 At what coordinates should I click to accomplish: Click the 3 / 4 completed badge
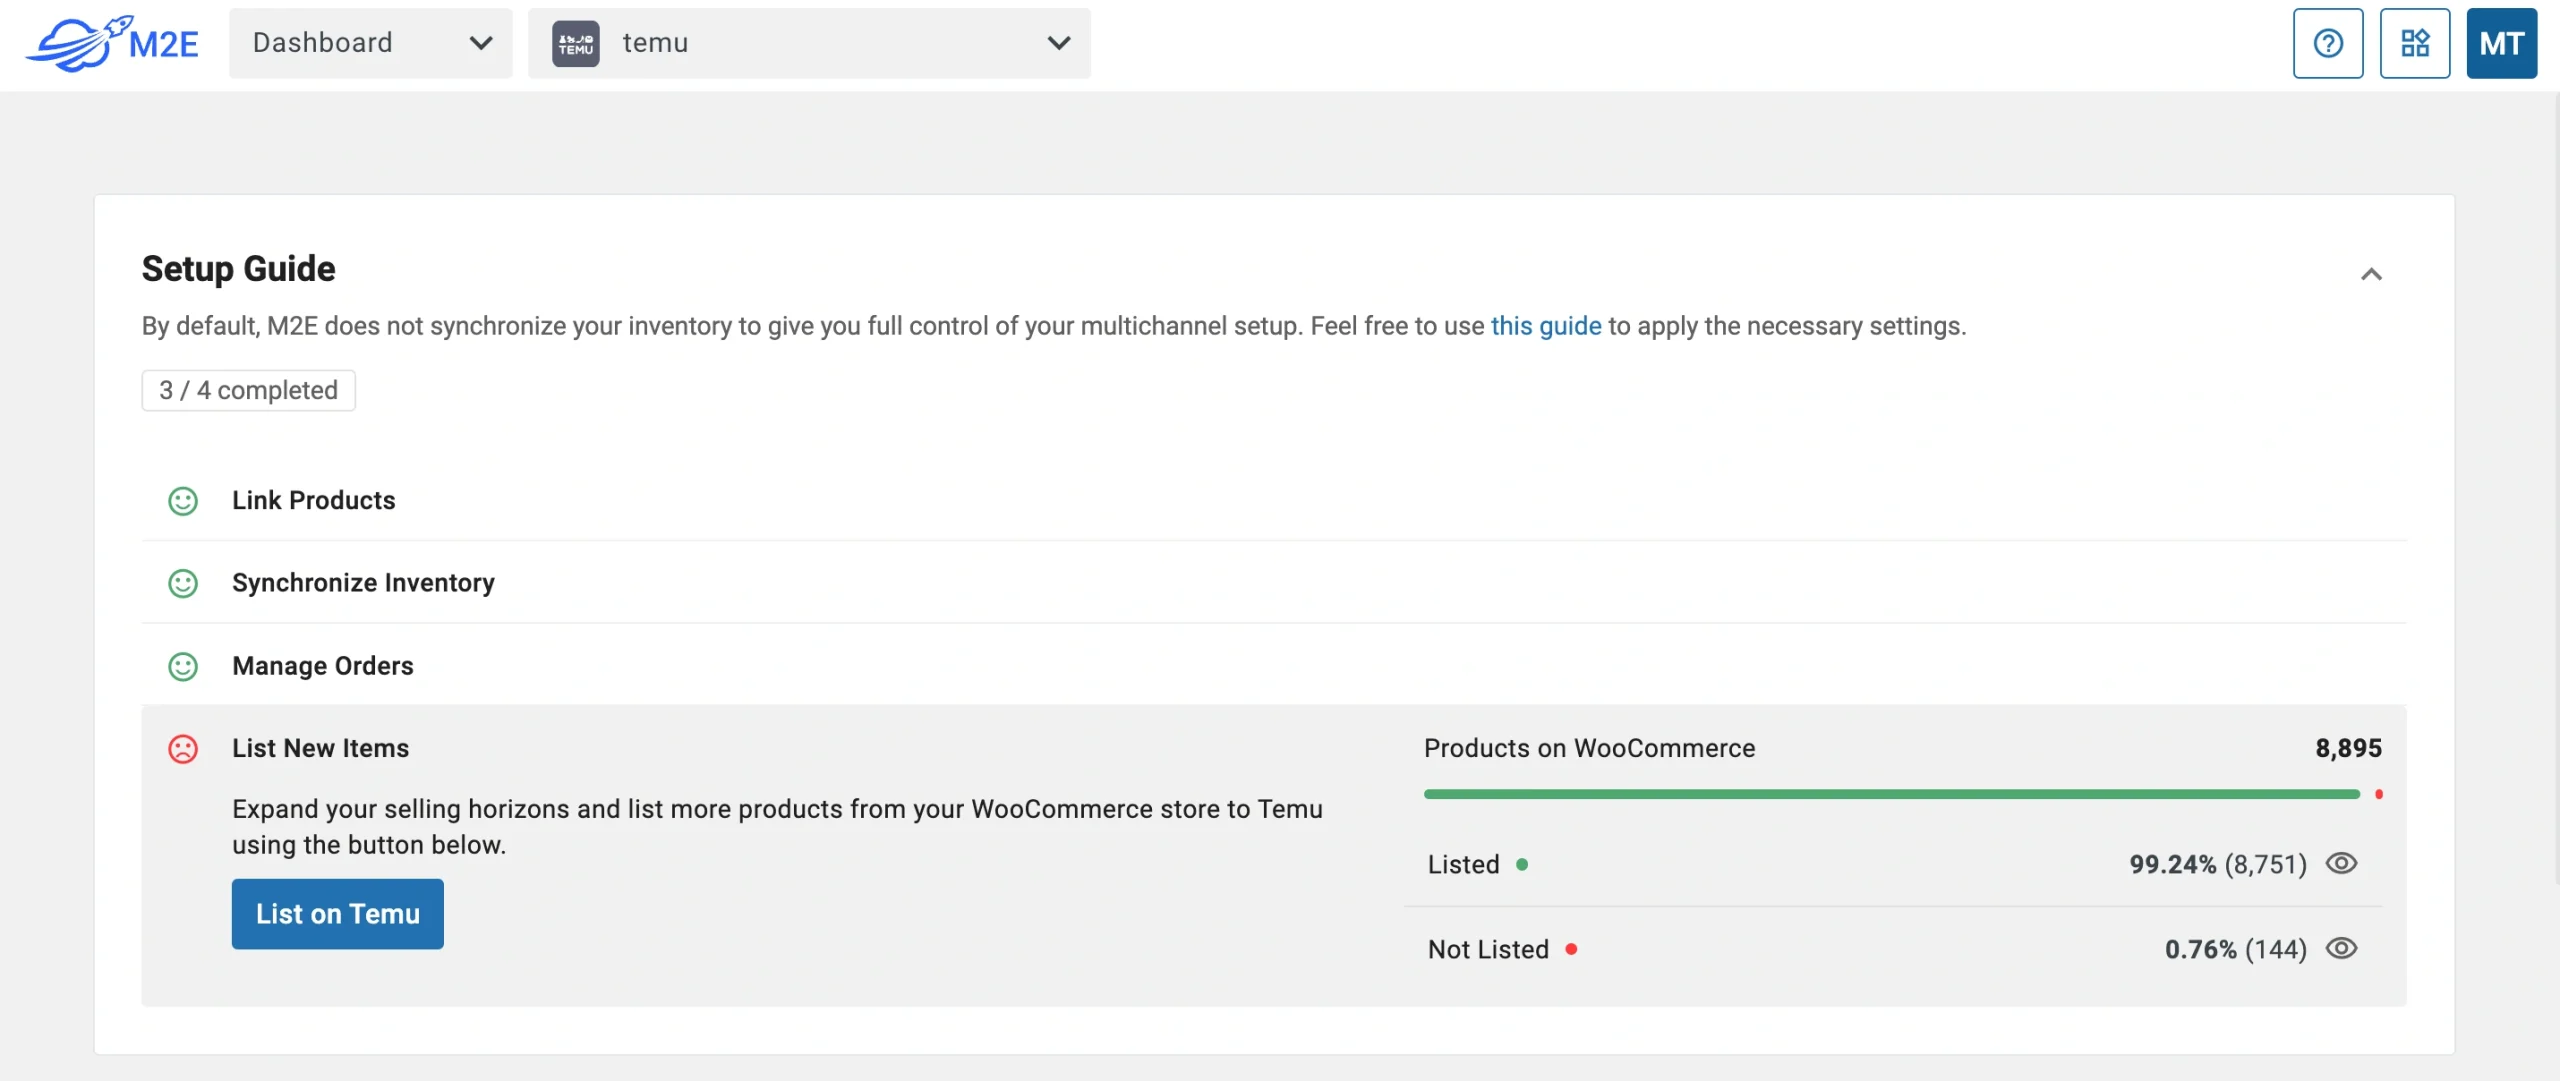pos(248,390)
